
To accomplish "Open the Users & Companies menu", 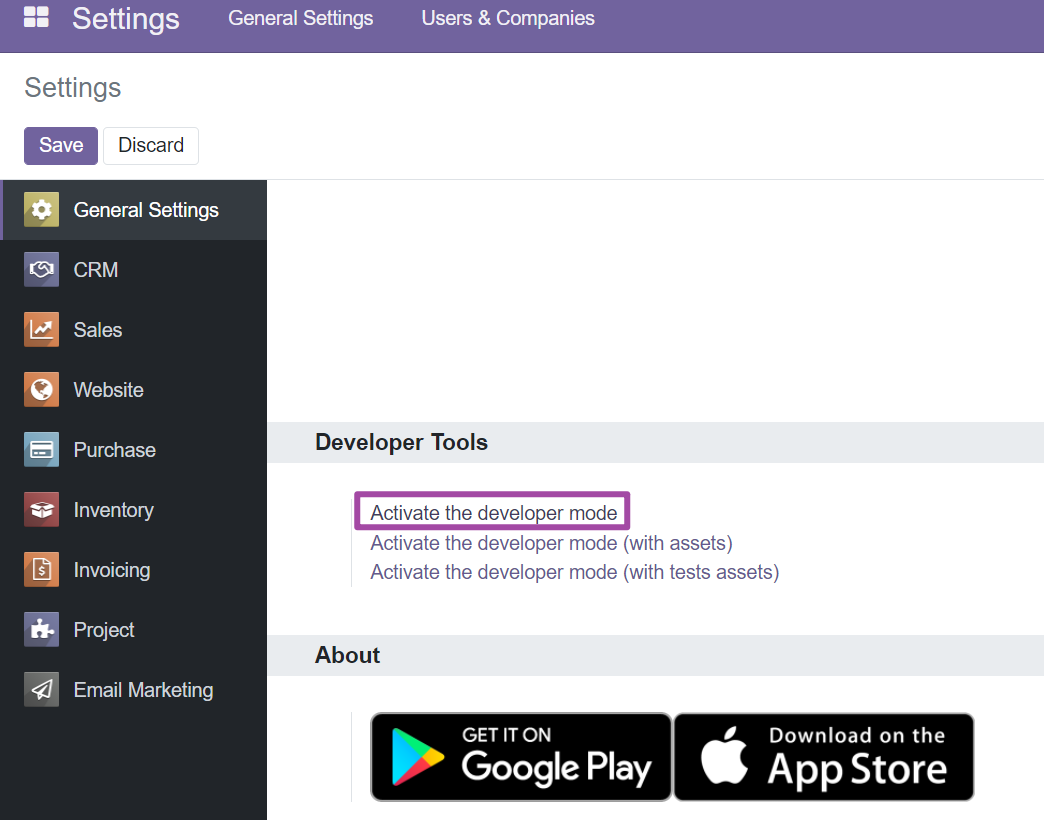I will pyautogui.click(x=508, y=18).
